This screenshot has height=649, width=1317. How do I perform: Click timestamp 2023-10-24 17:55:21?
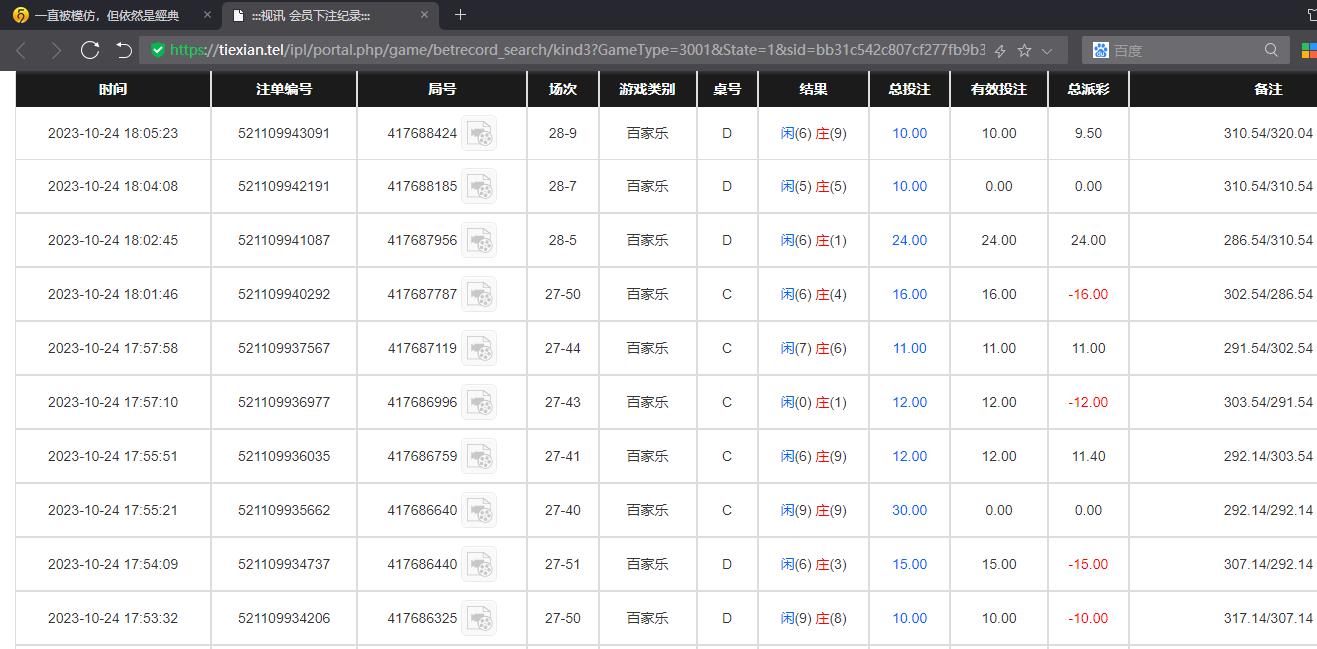click(x=113, y=510)
